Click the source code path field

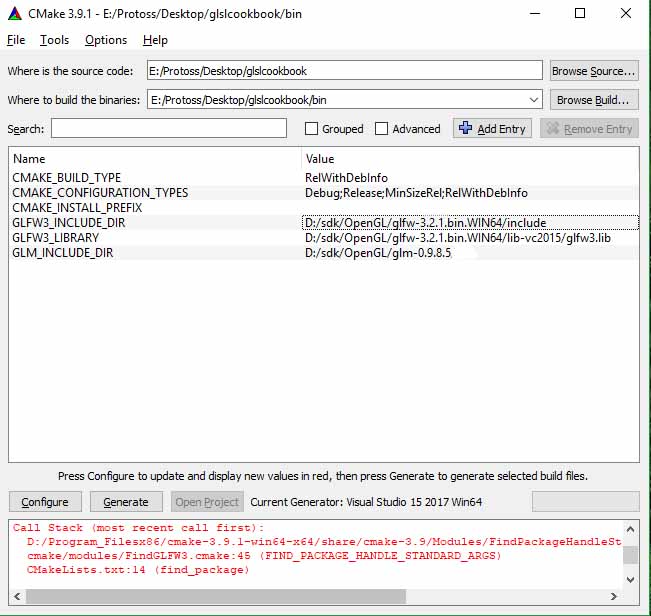coord(345,71)
